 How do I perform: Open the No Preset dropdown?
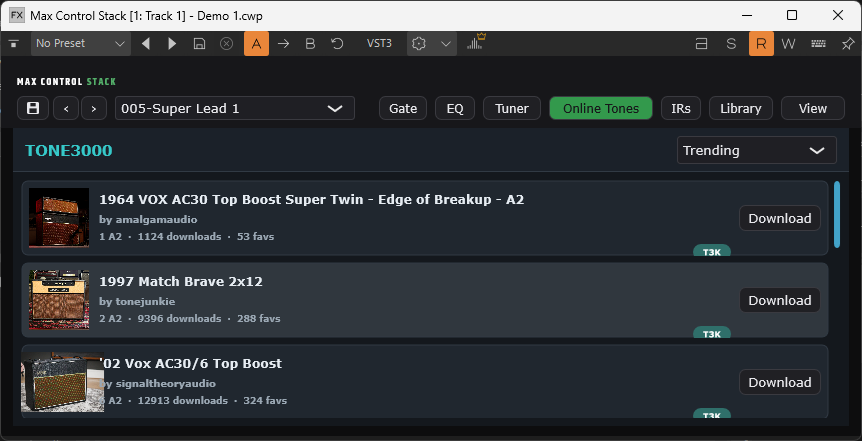(x=81, y=43)
